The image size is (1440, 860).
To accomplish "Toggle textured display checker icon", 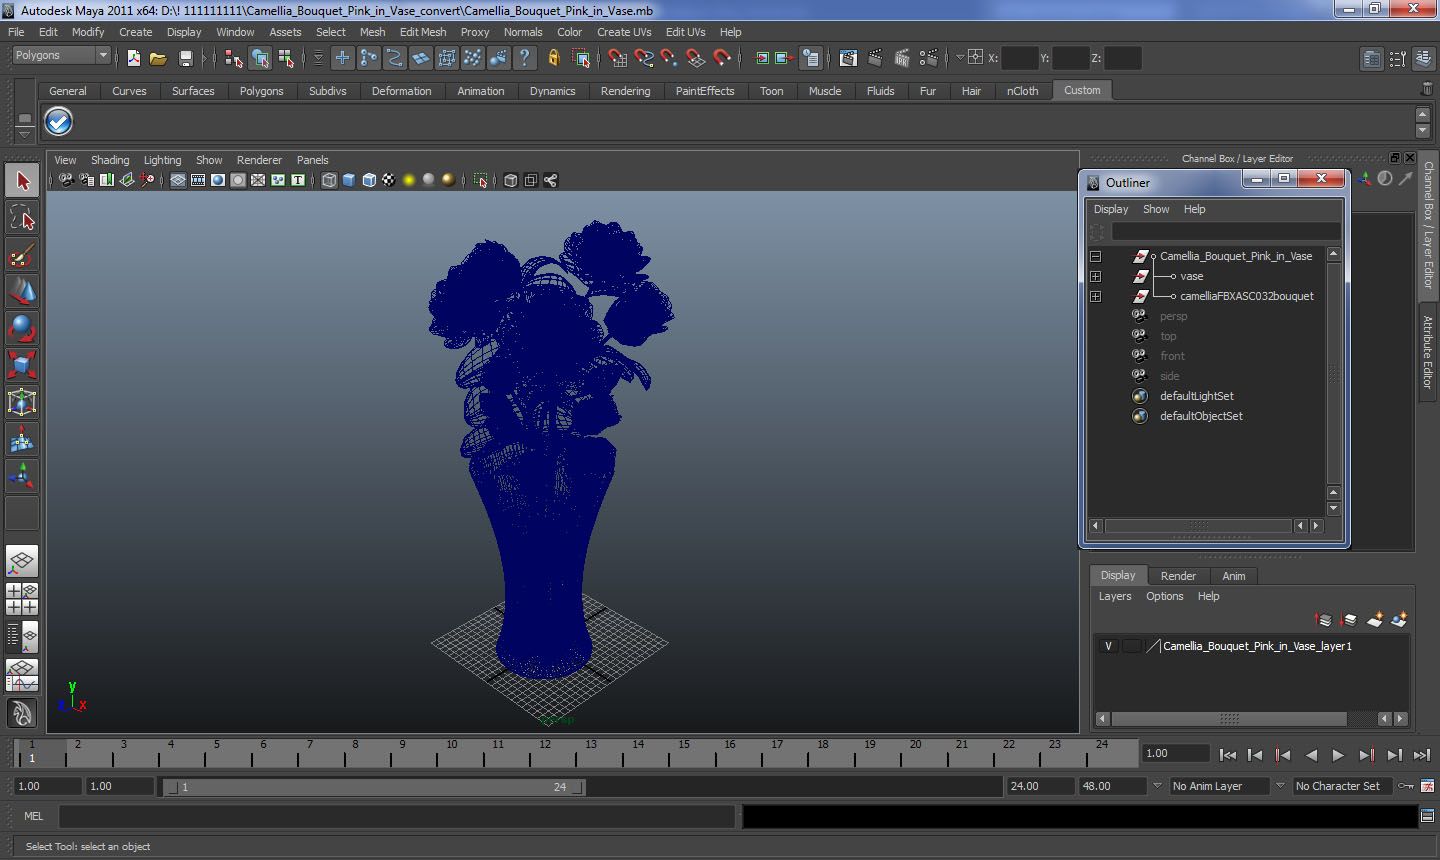I will 389,180.
